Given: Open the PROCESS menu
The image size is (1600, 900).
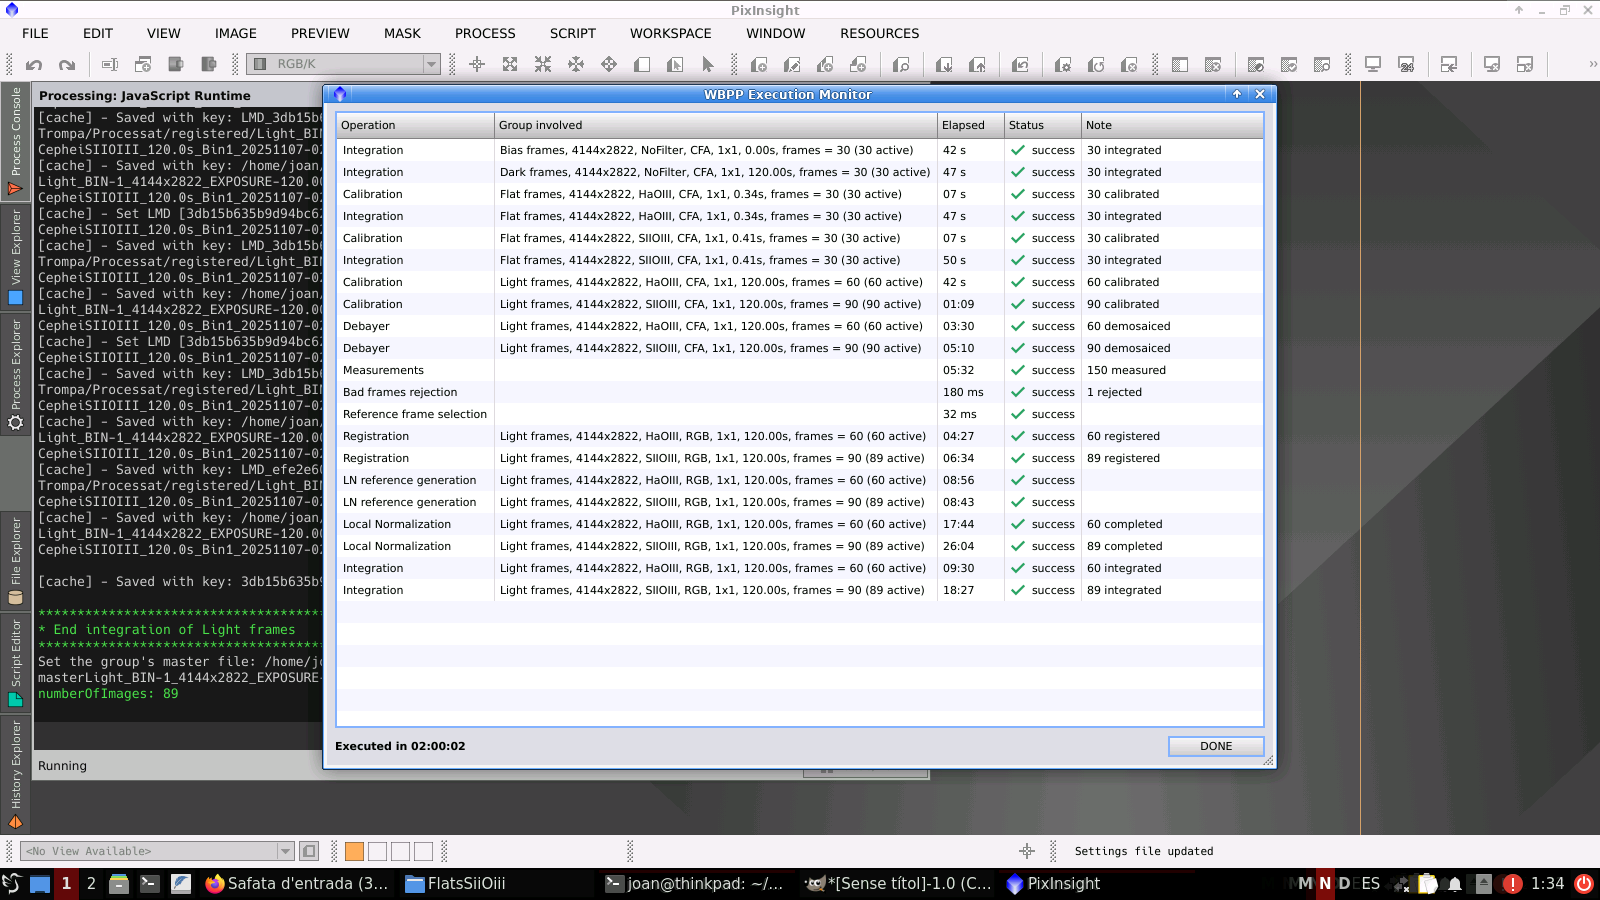Looking at the screenshot, I should 485,33.
